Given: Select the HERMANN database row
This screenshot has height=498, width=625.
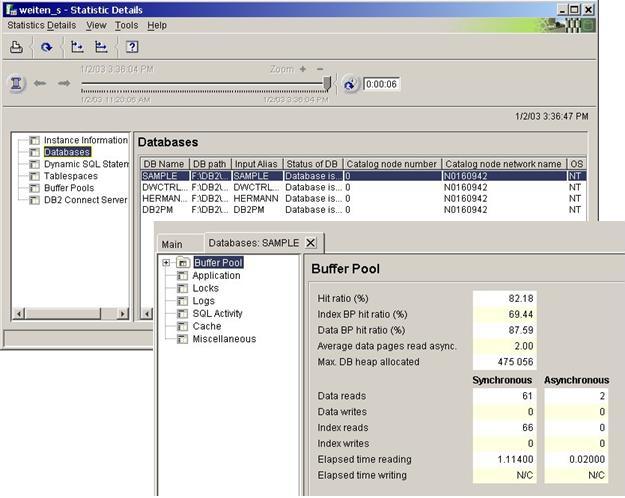Looking at the screenshot, I should tap(364, 198).
